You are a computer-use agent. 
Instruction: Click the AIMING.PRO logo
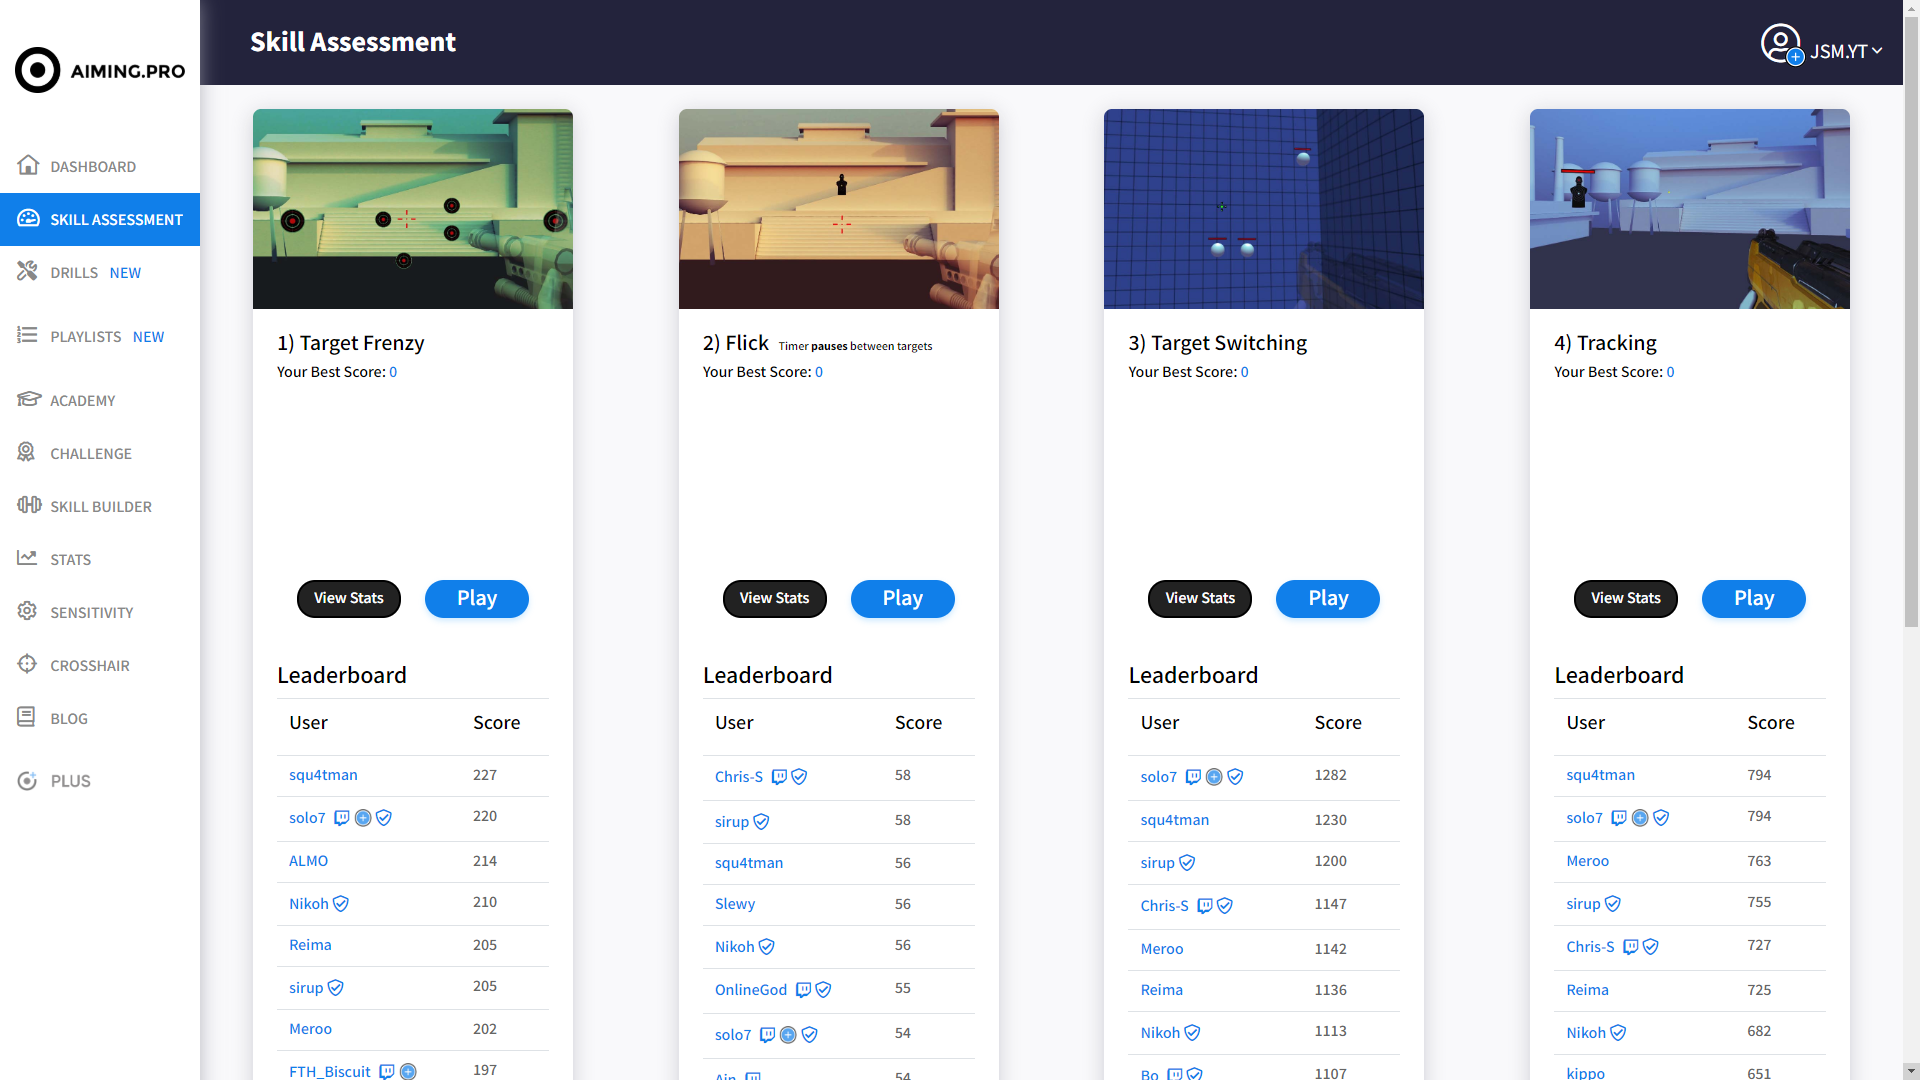pyautogui.click(x=100, y=70)
